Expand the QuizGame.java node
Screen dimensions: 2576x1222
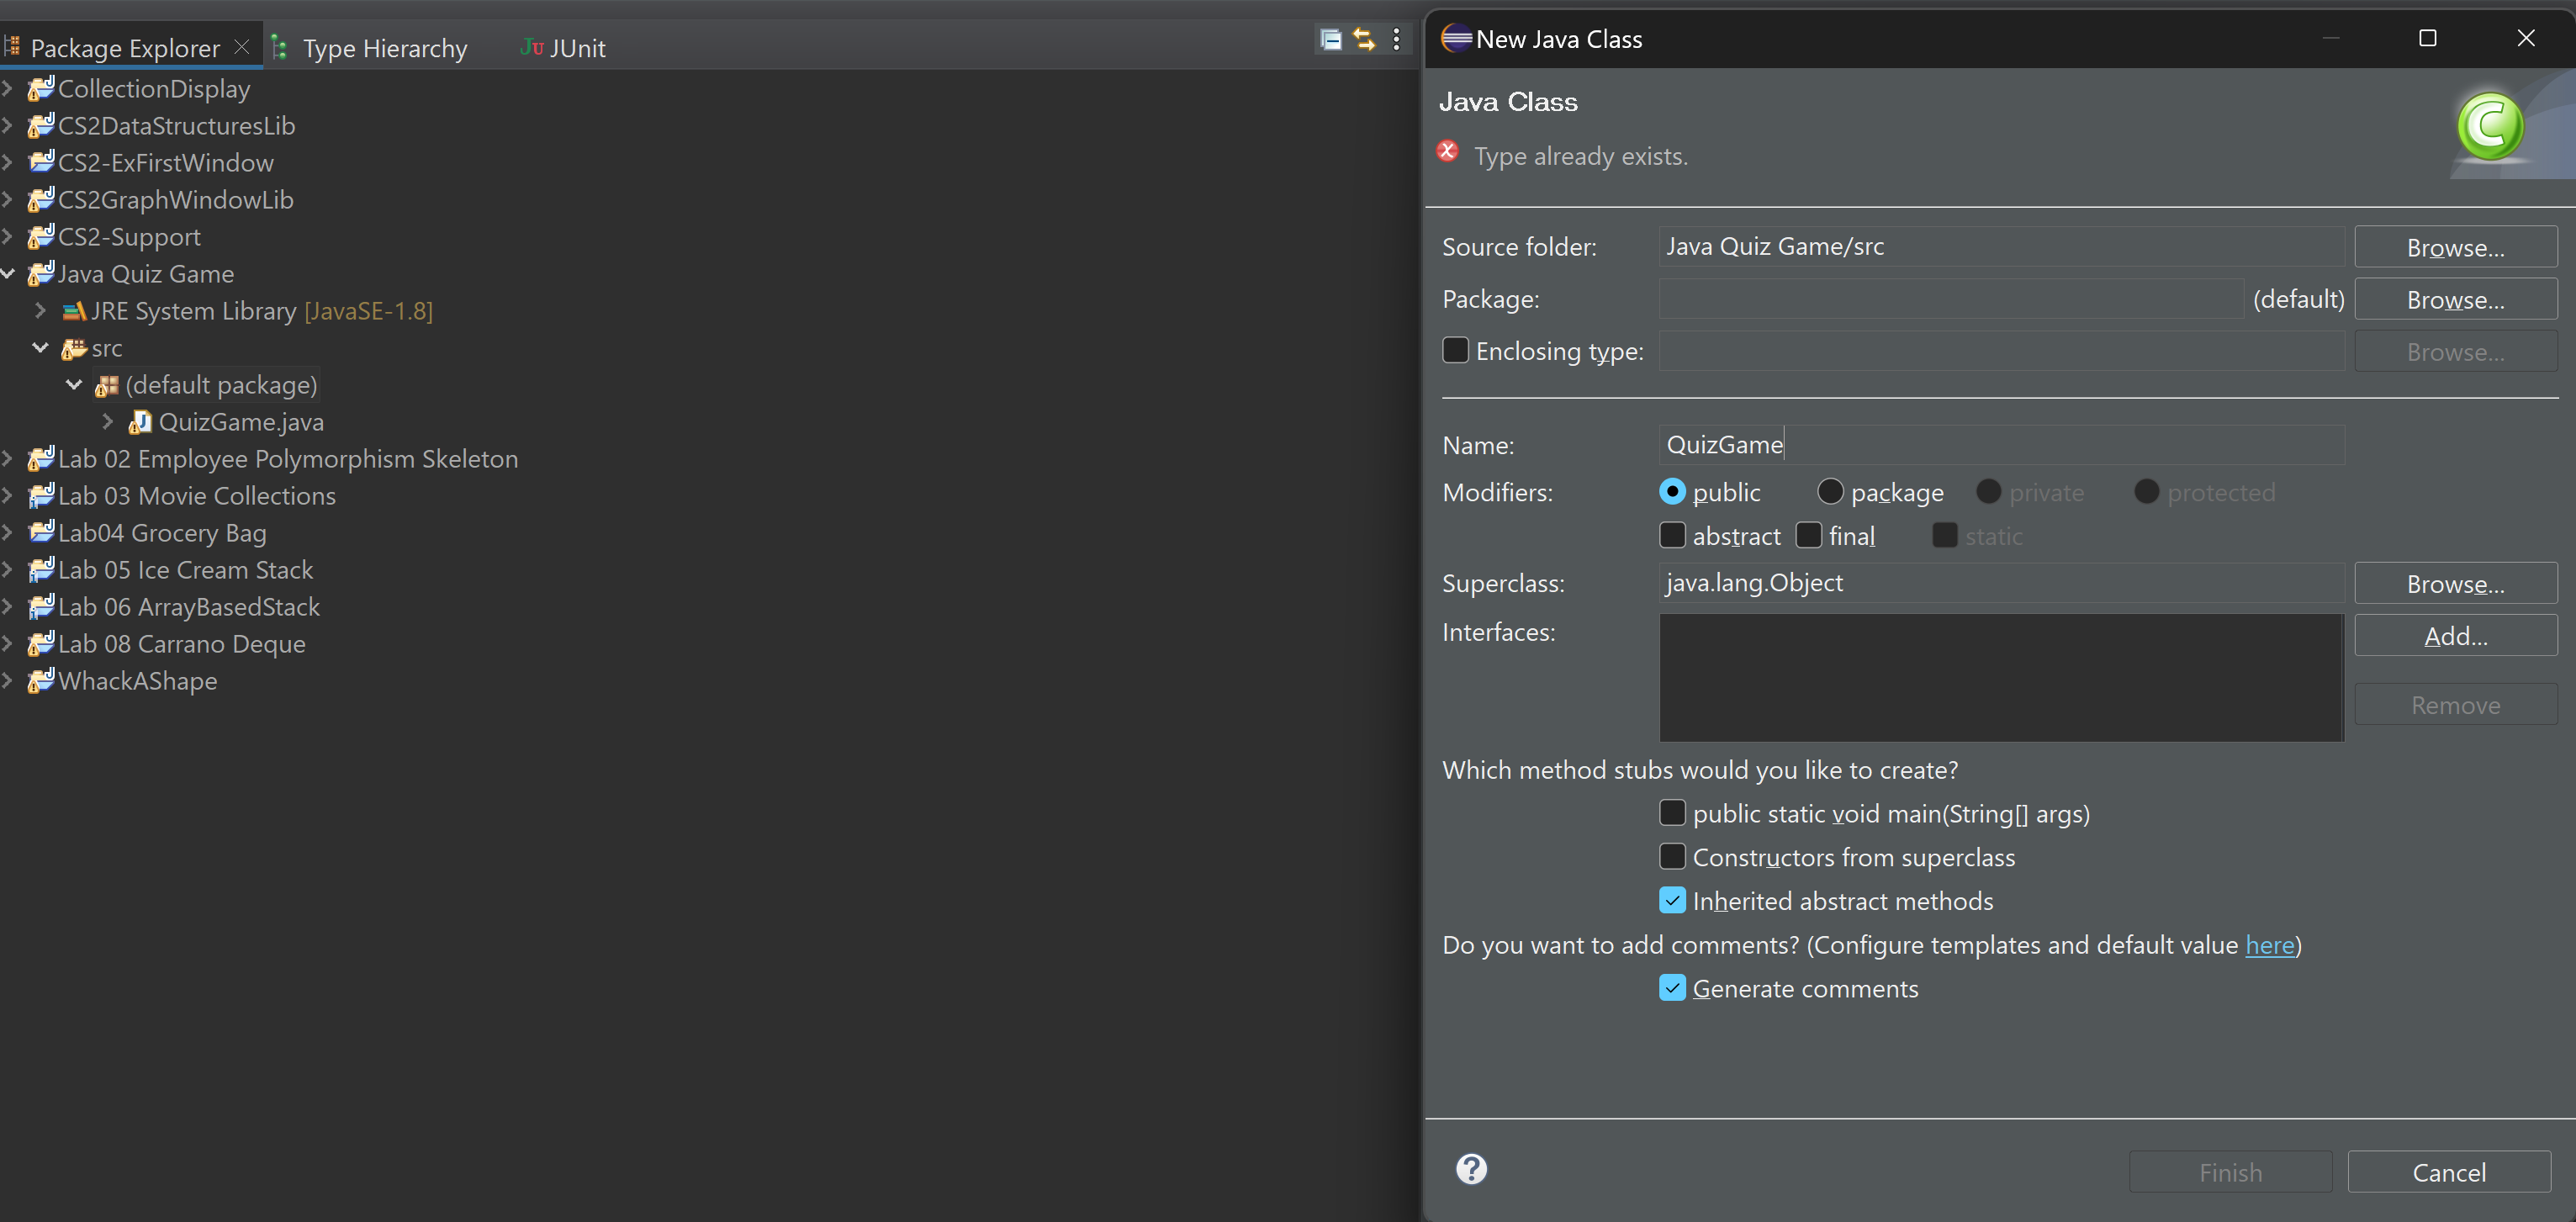tap(107, 422)
